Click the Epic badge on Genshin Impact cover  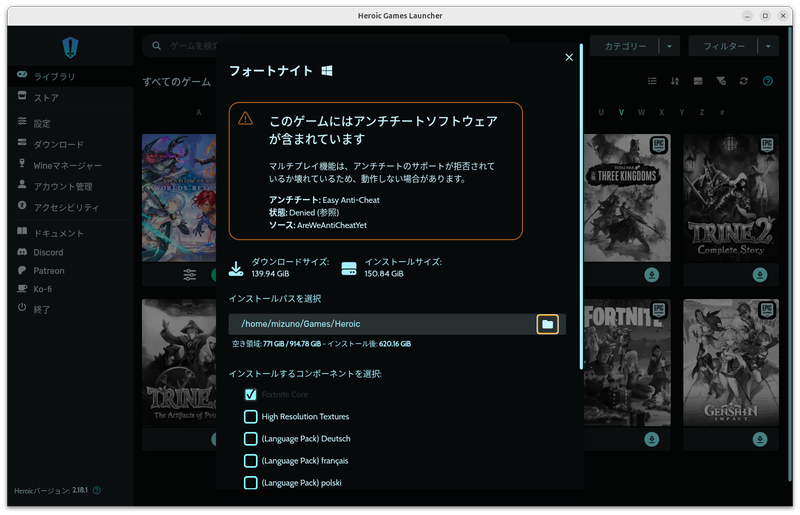(767, 310)
